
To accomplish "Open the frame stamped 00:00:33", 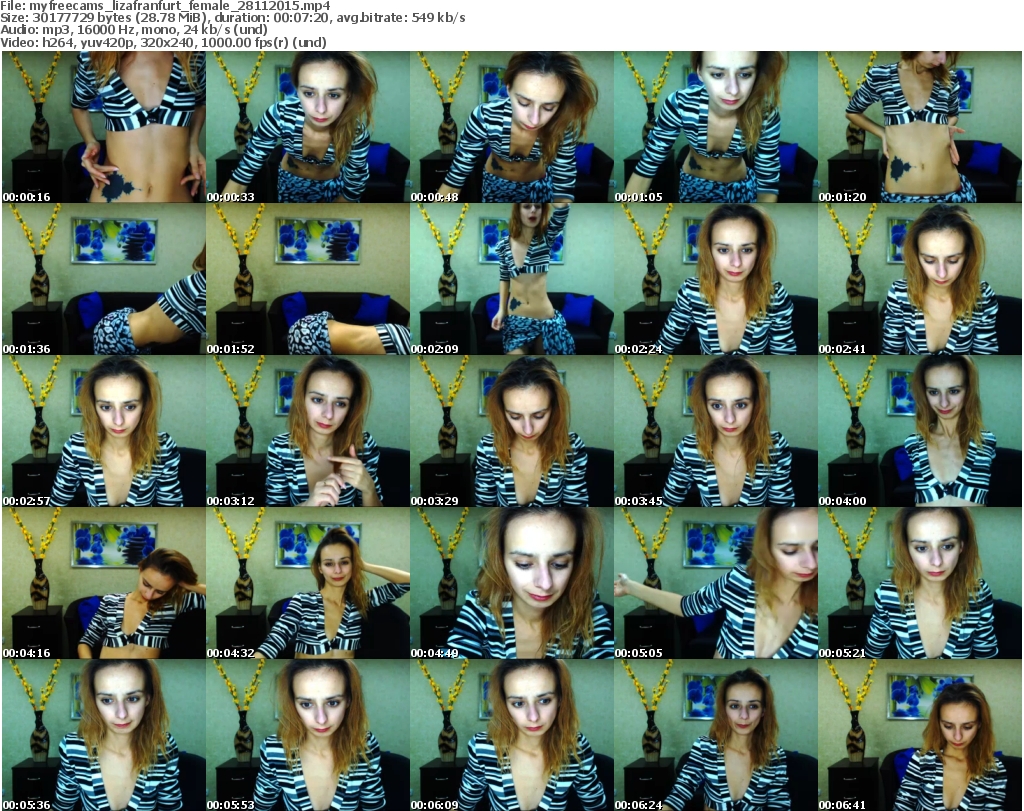I will [x=308, y=127].
